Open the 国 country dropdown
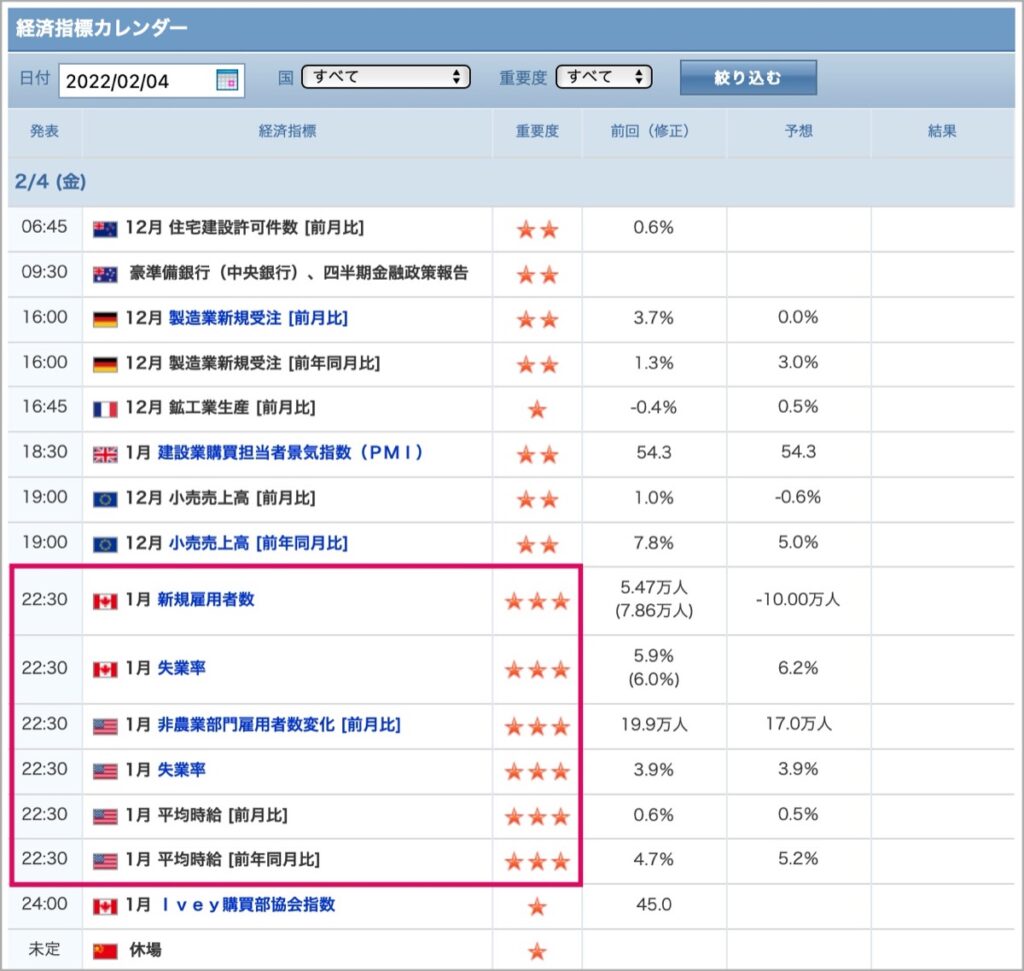The image size is (1024, 971). (x=385, y=77)
